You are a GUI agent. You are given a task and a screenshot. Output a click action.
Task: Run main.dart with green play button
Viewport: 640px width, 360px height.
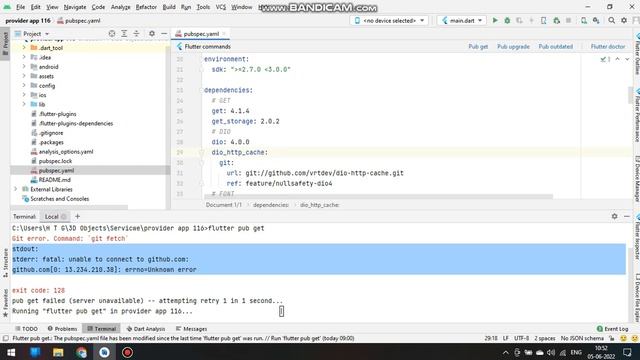point(495,20)
